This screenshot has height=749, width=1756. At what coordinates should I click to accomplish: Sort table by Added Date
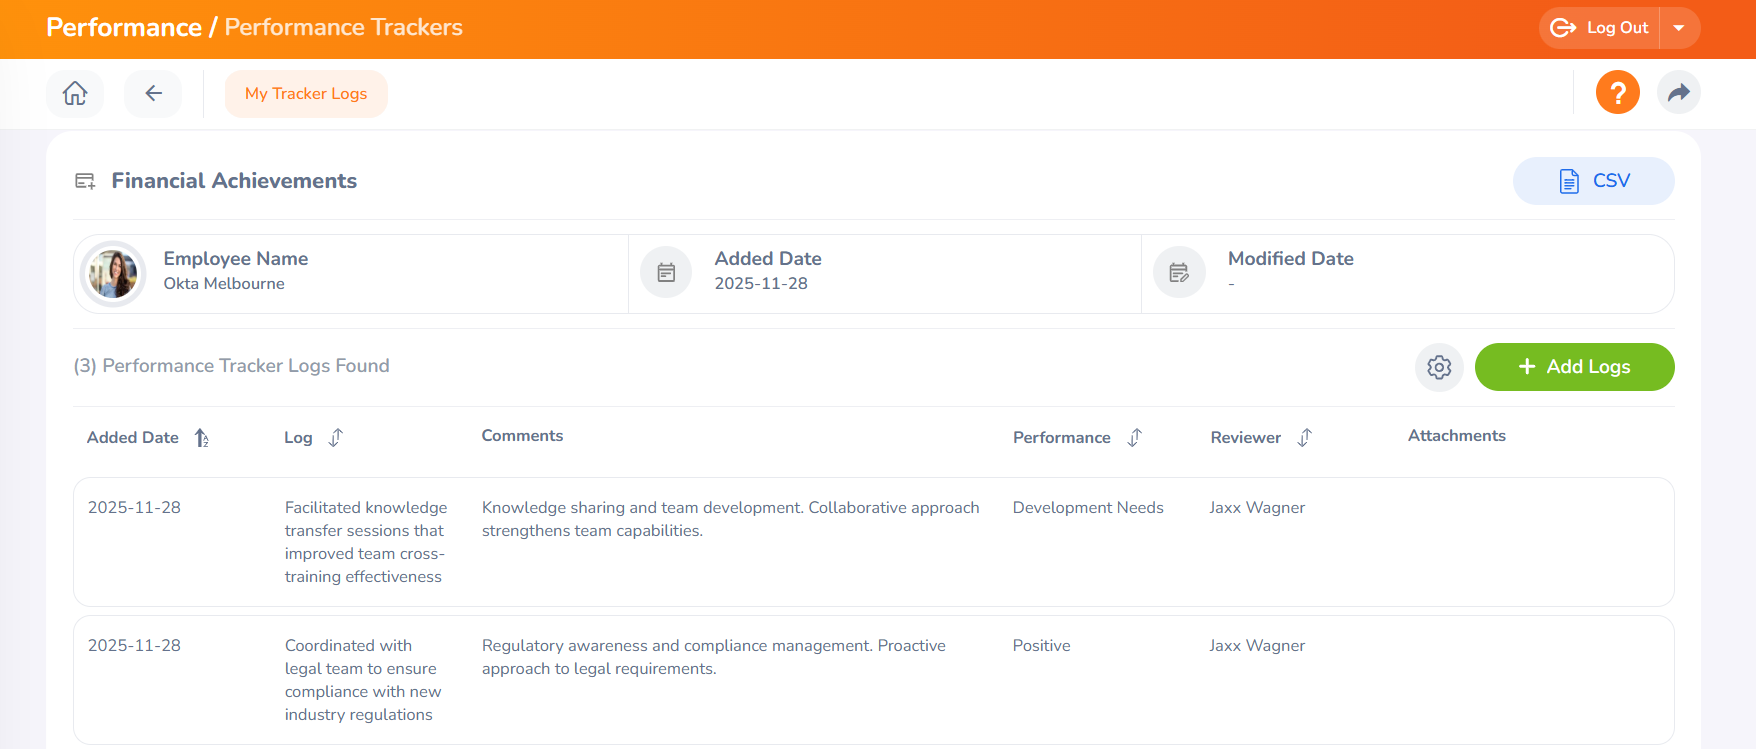pos(202,438)
